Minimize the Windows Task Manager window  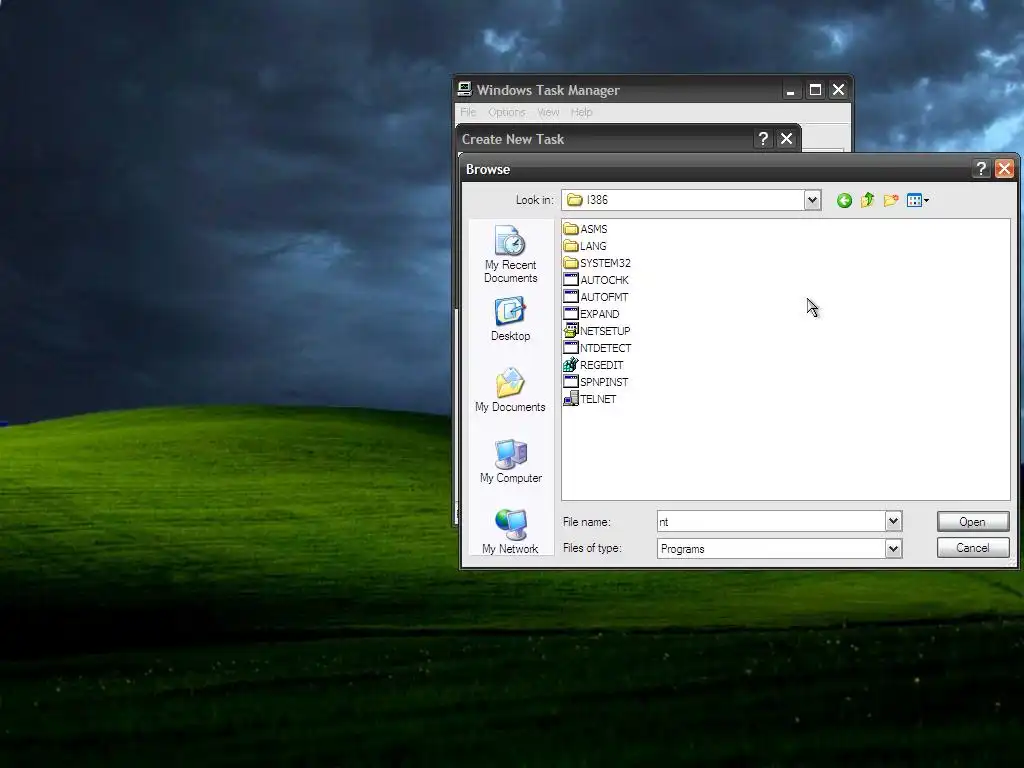791,89
